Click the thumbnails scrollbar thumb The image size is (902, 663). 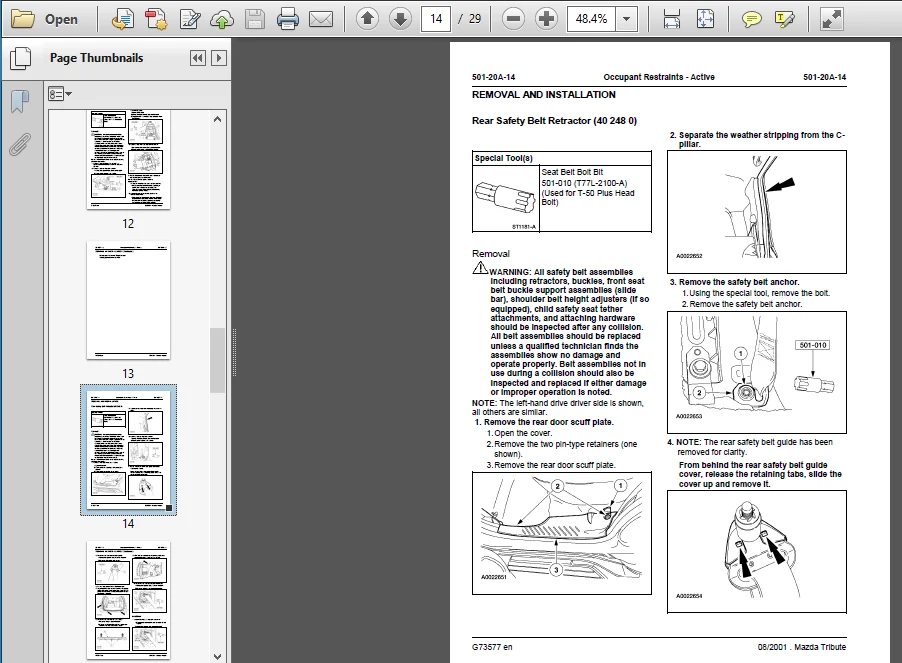click(x=217, y=360)
